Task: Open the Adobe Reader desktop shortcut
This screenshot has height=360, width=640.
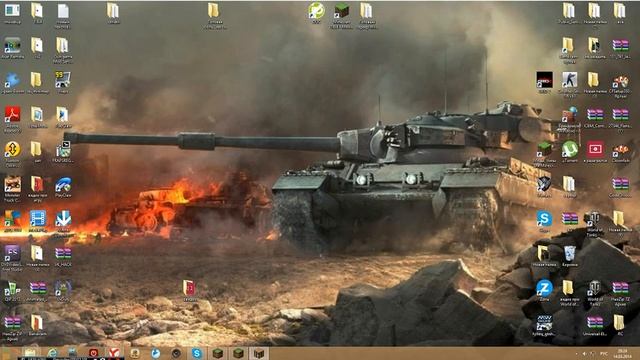Action: point(12,115)
